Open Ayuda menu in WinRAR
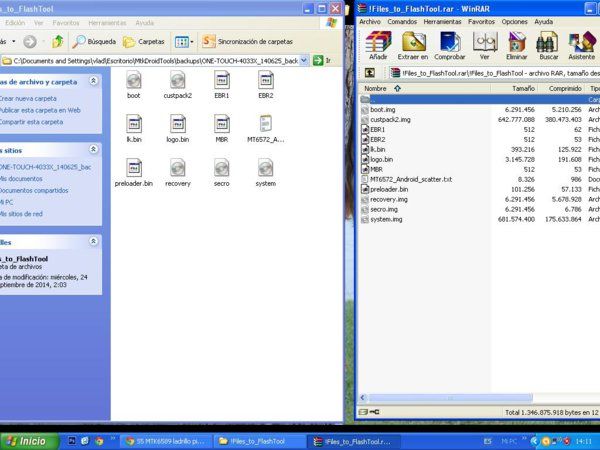 tap(543, 22)
